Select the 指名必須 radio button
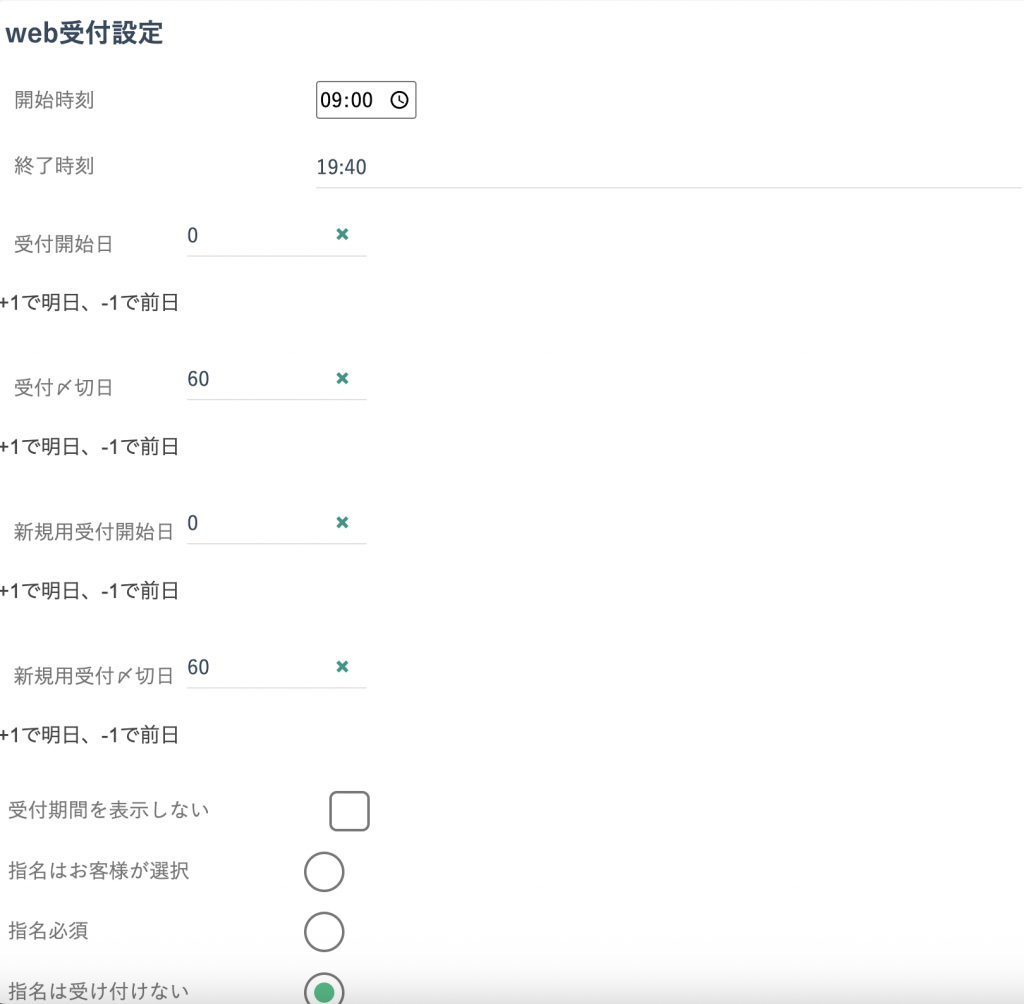The image size is (1024, 1004). (x=324, y=932)
